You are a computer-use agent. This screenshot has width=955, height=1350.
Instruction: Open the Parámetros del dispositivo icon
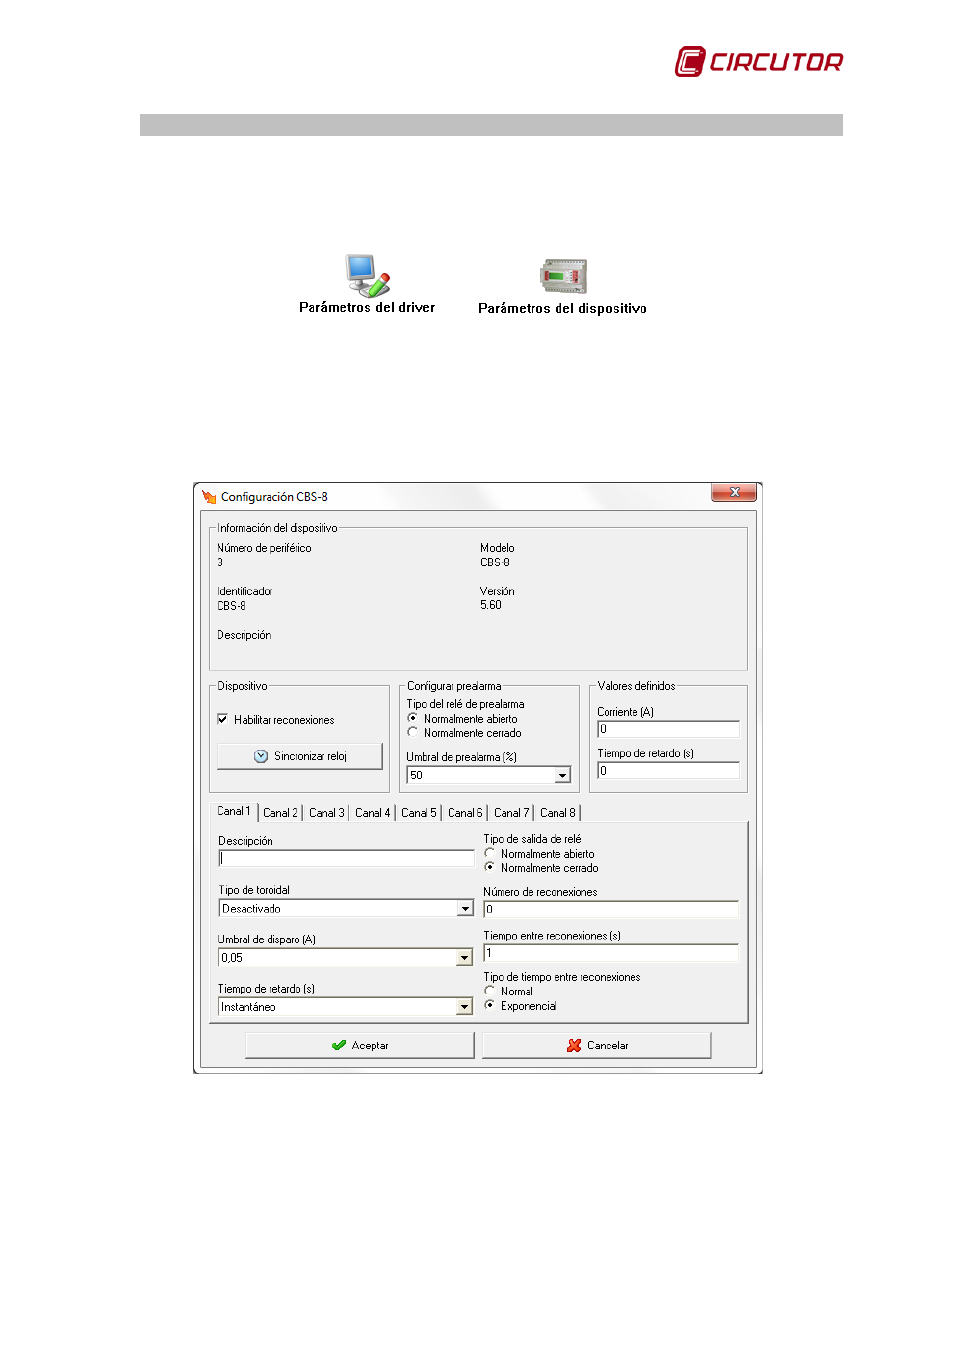[563, 277]
